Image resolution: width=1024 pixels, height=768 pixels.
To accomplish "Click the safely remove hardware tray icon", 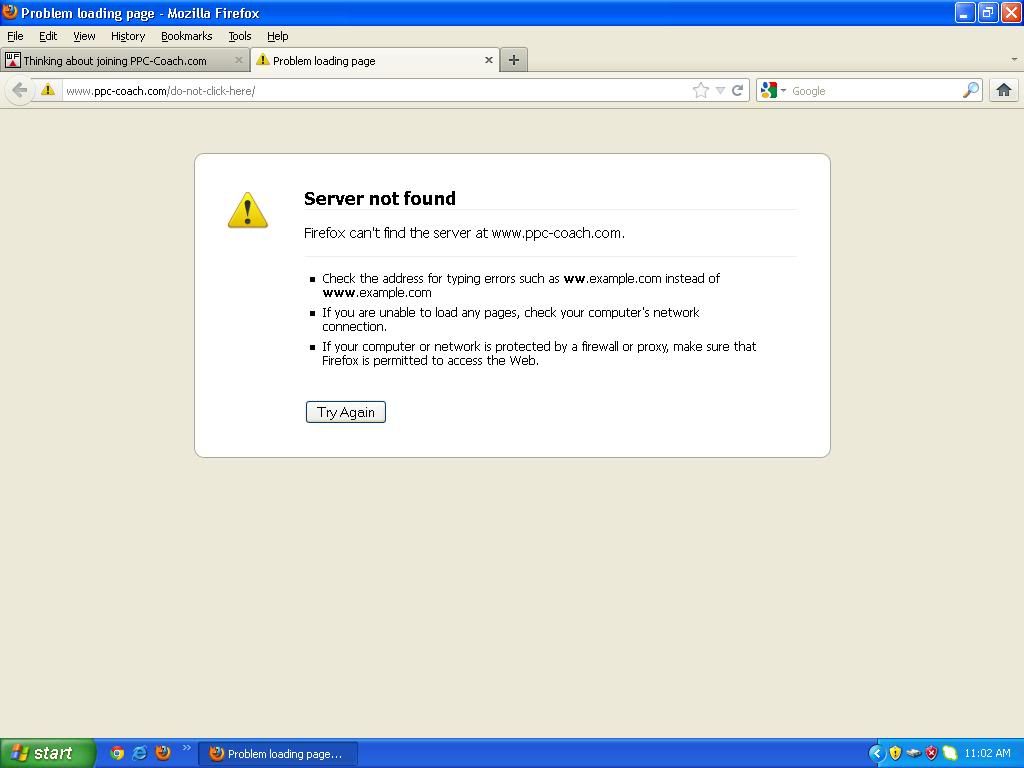I will tap(914, 753).
